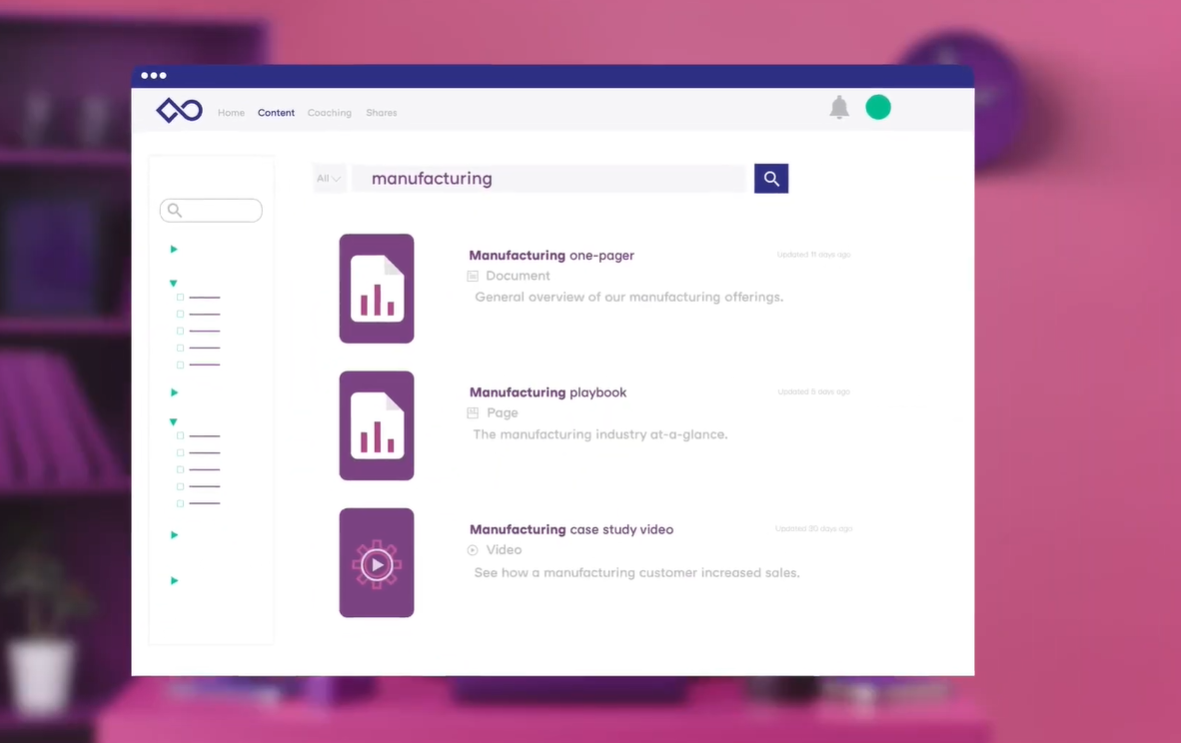Check the last box in first expanded group
Viewport: 1181px width, 743px height.
(x=180, y=365)
